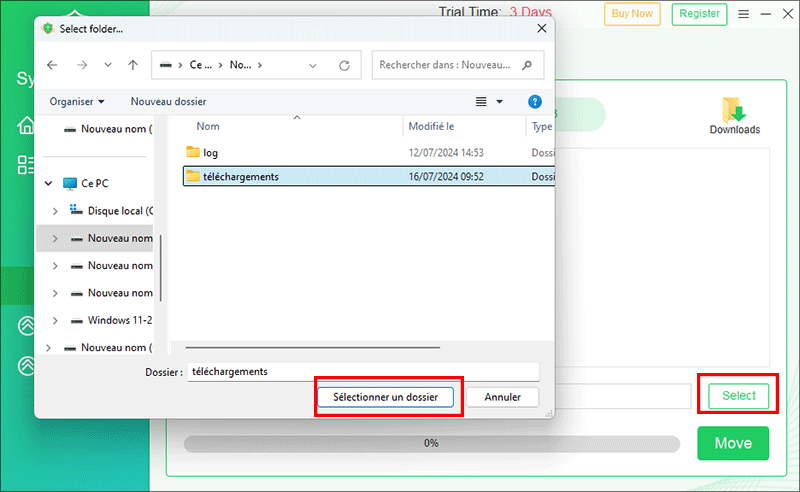Click Nouveau dossier in the toolbar
800x492 pixels.
[x=167, y=101]
